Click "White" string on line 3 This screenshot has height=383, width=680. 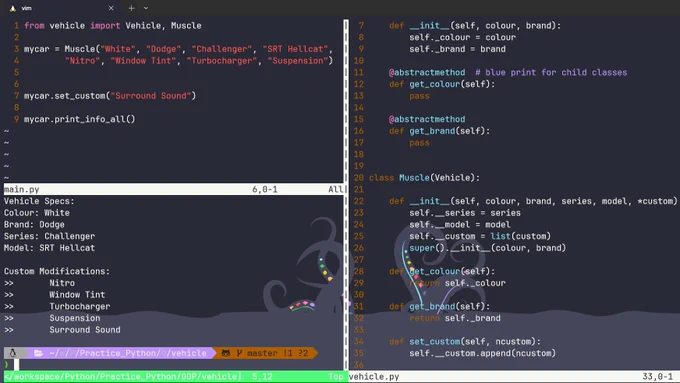pos(118,49)
